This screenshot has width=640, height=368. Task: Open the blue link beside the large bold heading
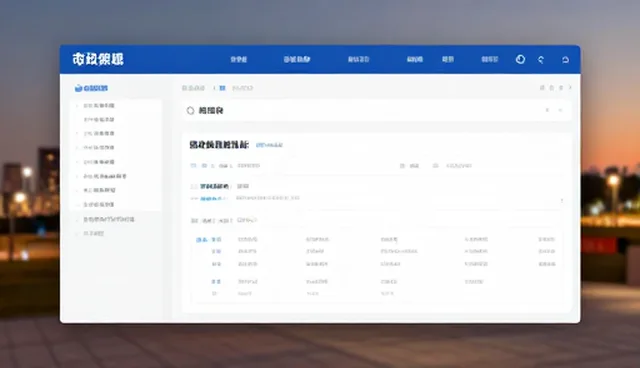click(x=269, y=145)
